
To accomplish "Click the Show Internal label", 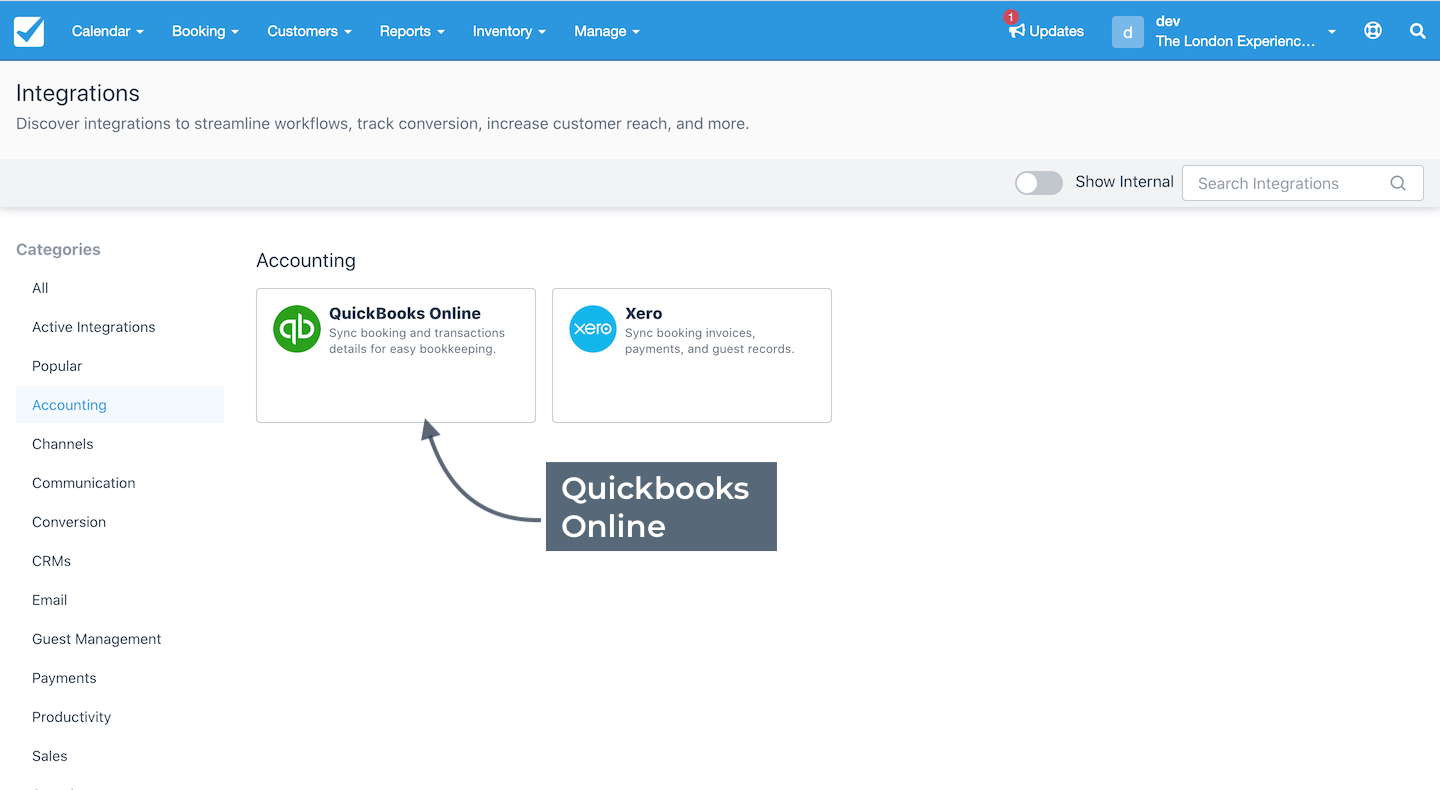I will tap(1124, 182).
